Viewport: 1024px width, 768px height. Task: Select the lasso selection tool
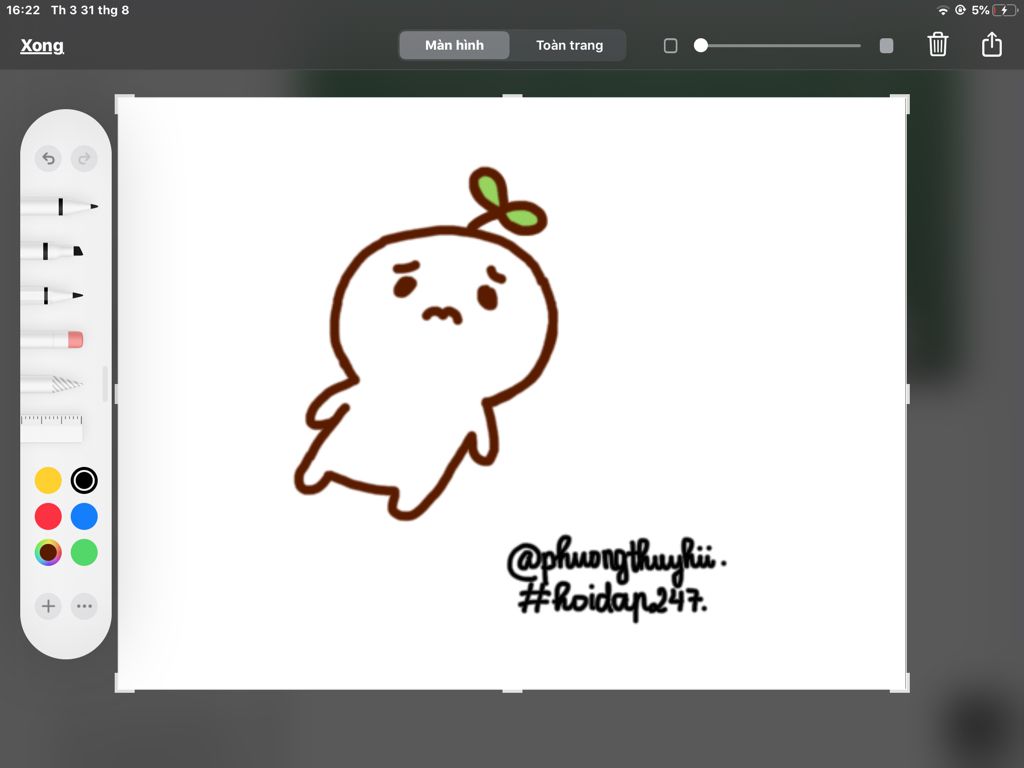point(52,384)
